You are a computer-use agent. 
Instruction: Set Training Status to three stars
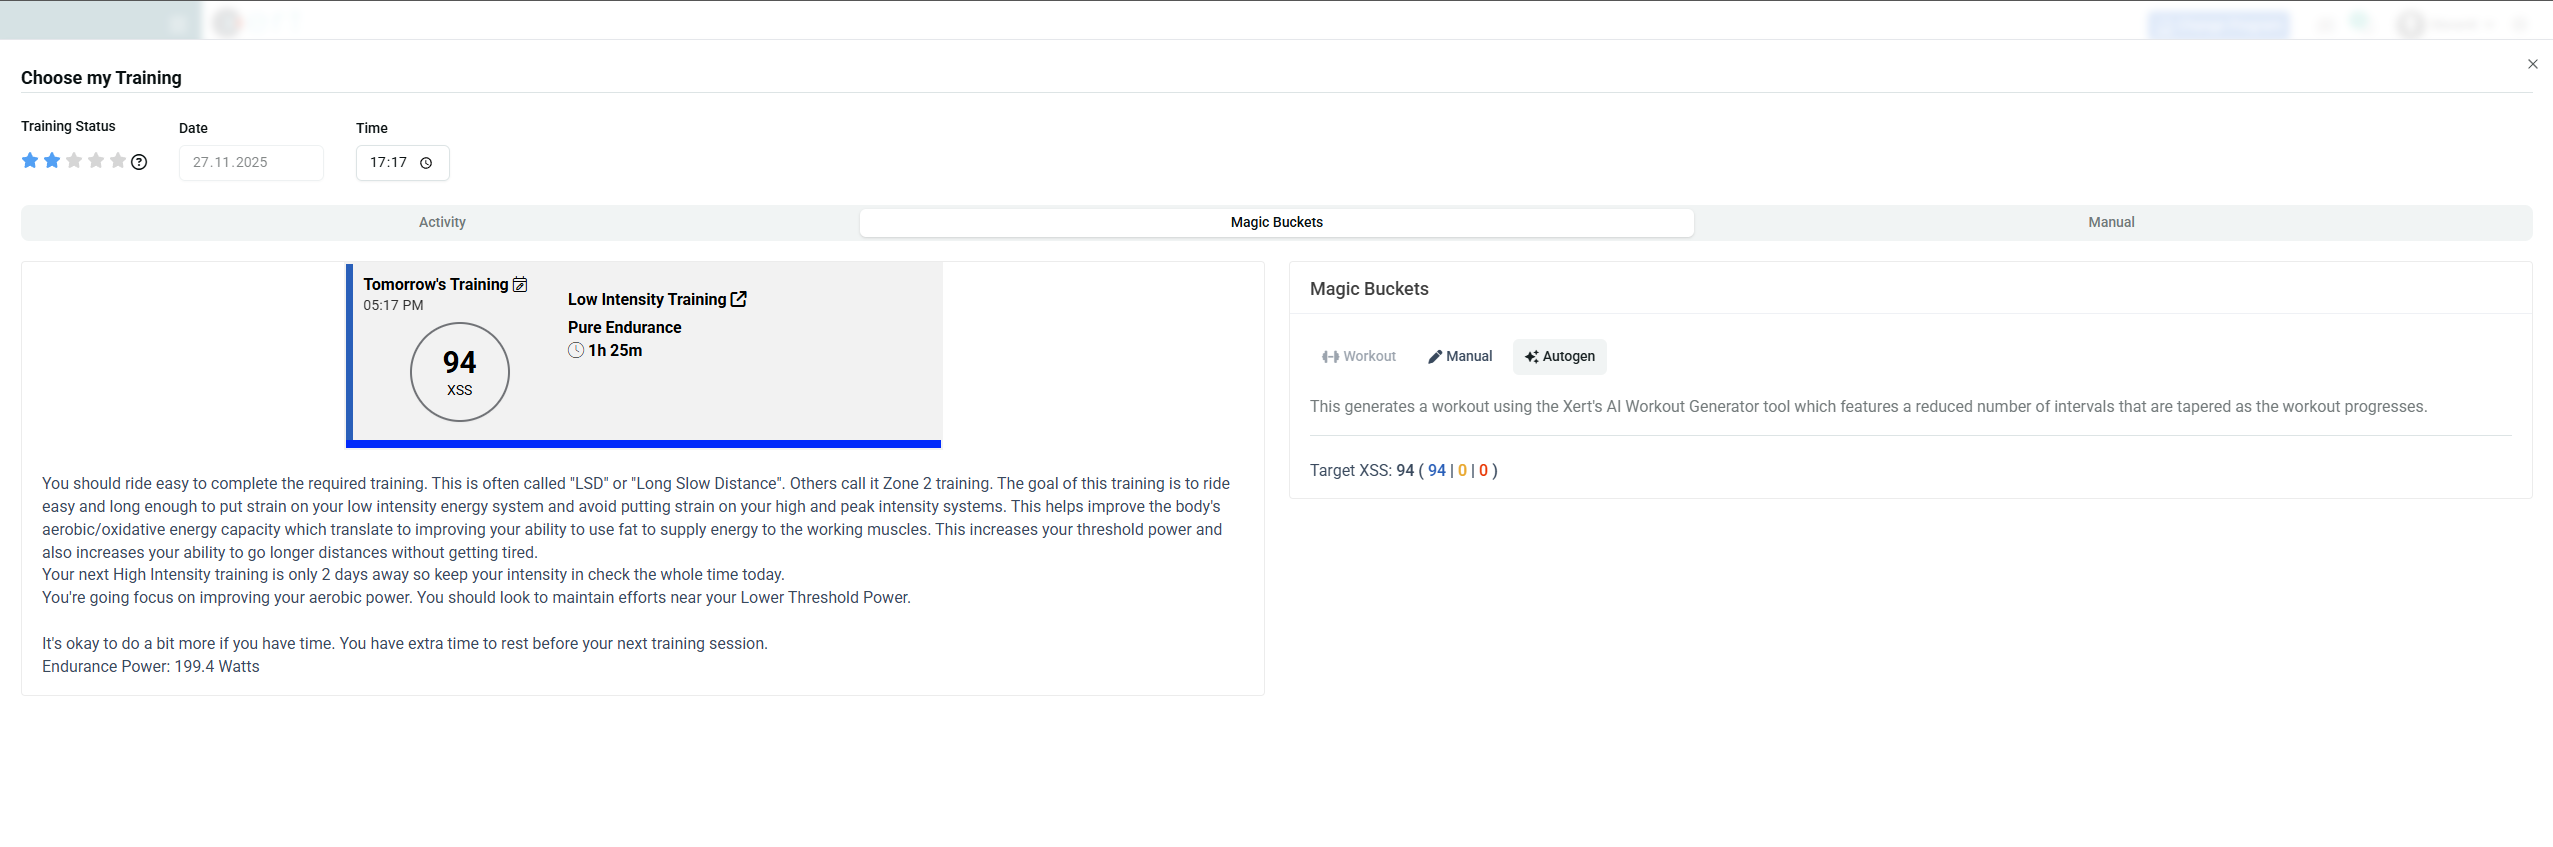[74, 161]
